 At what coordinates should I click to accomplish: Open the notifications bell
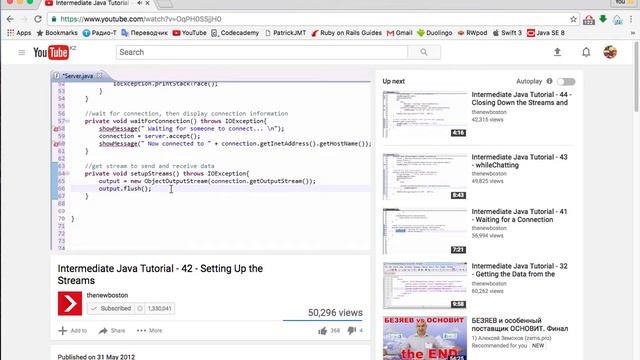[586, 52]
